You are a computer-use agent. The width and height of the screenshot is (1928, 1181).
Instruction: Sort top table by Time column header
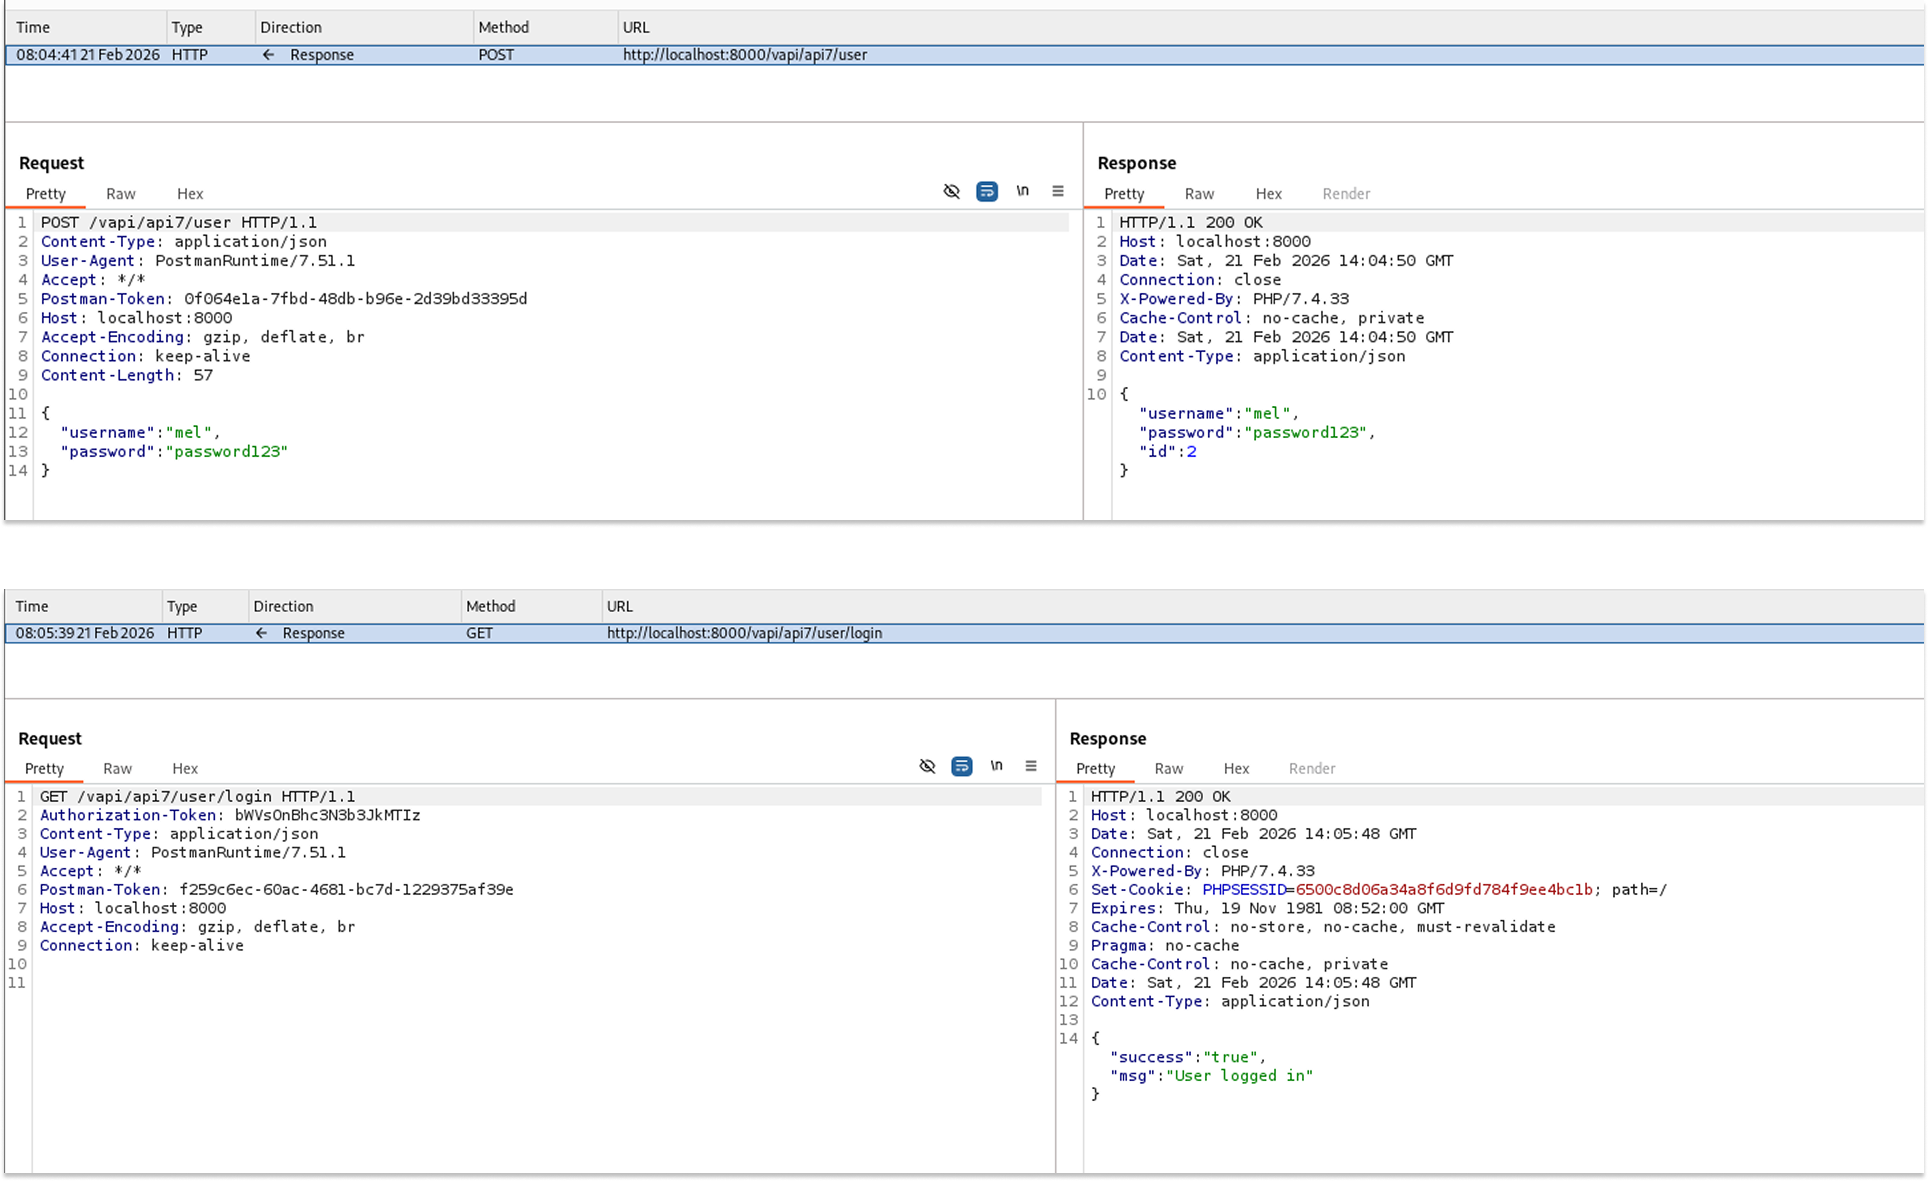click(x=33, y=28)
